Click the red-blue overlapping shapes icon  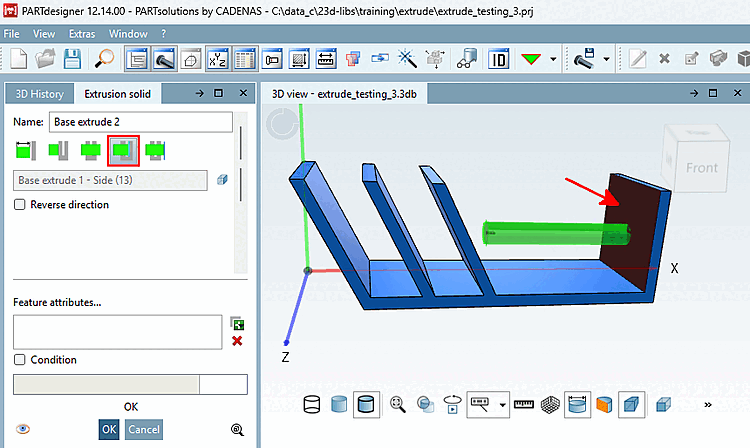pyautogui.click(x=353, y=59)
